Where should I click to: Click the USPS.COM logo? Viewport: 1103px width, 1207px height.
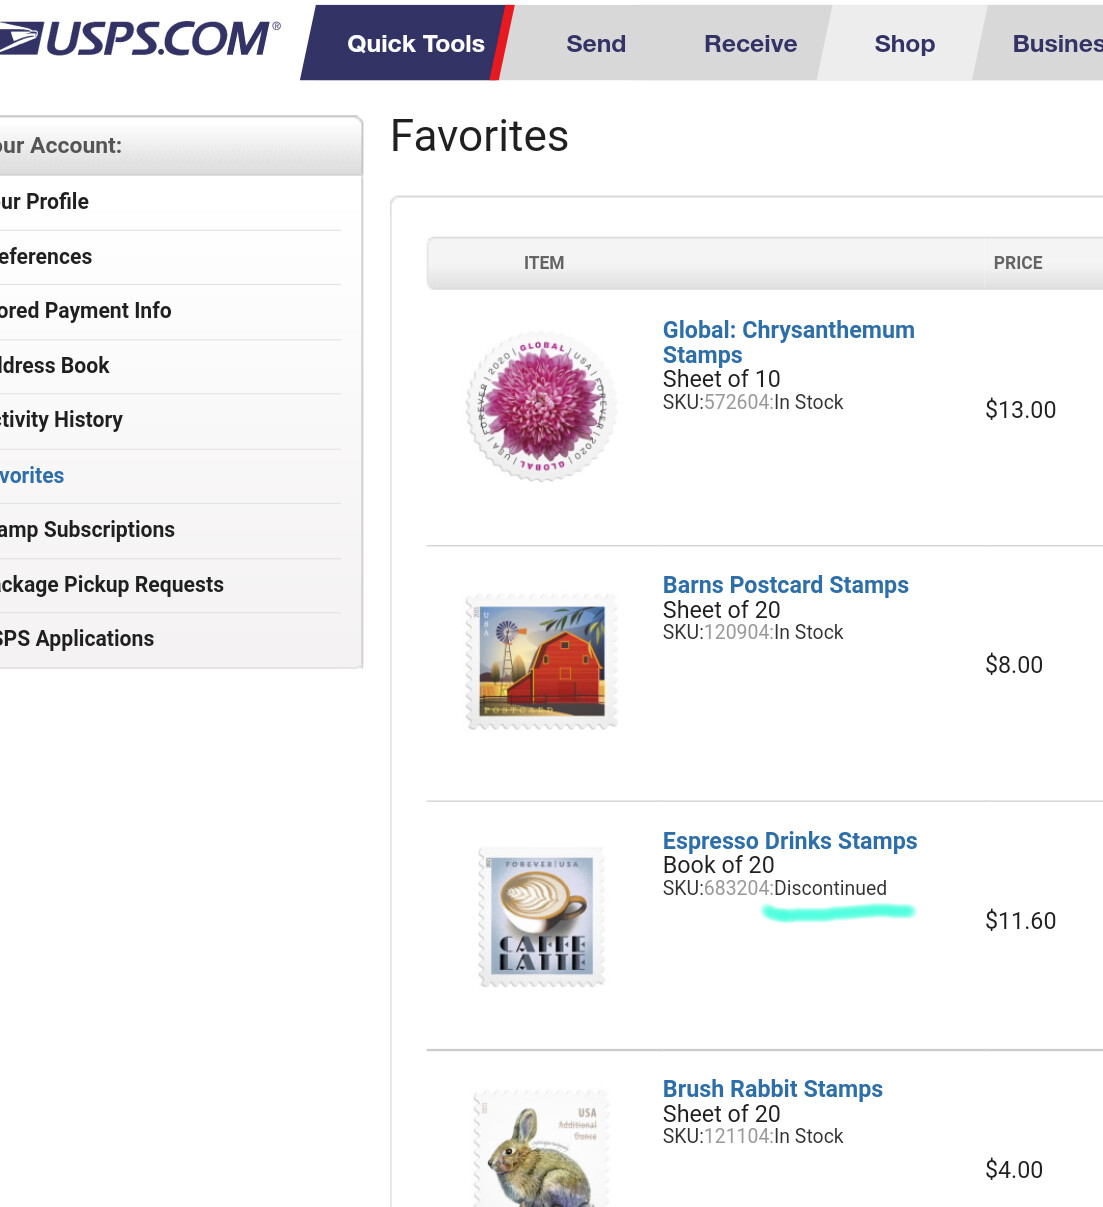[140, 40]
